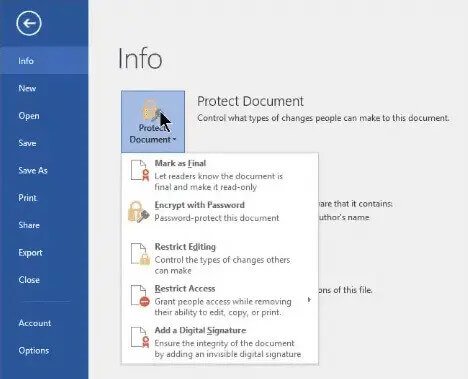This screenshot has height=379, width=468.
Task: Click the Encrypt with Password padlock icon
Action: (138, 211)
